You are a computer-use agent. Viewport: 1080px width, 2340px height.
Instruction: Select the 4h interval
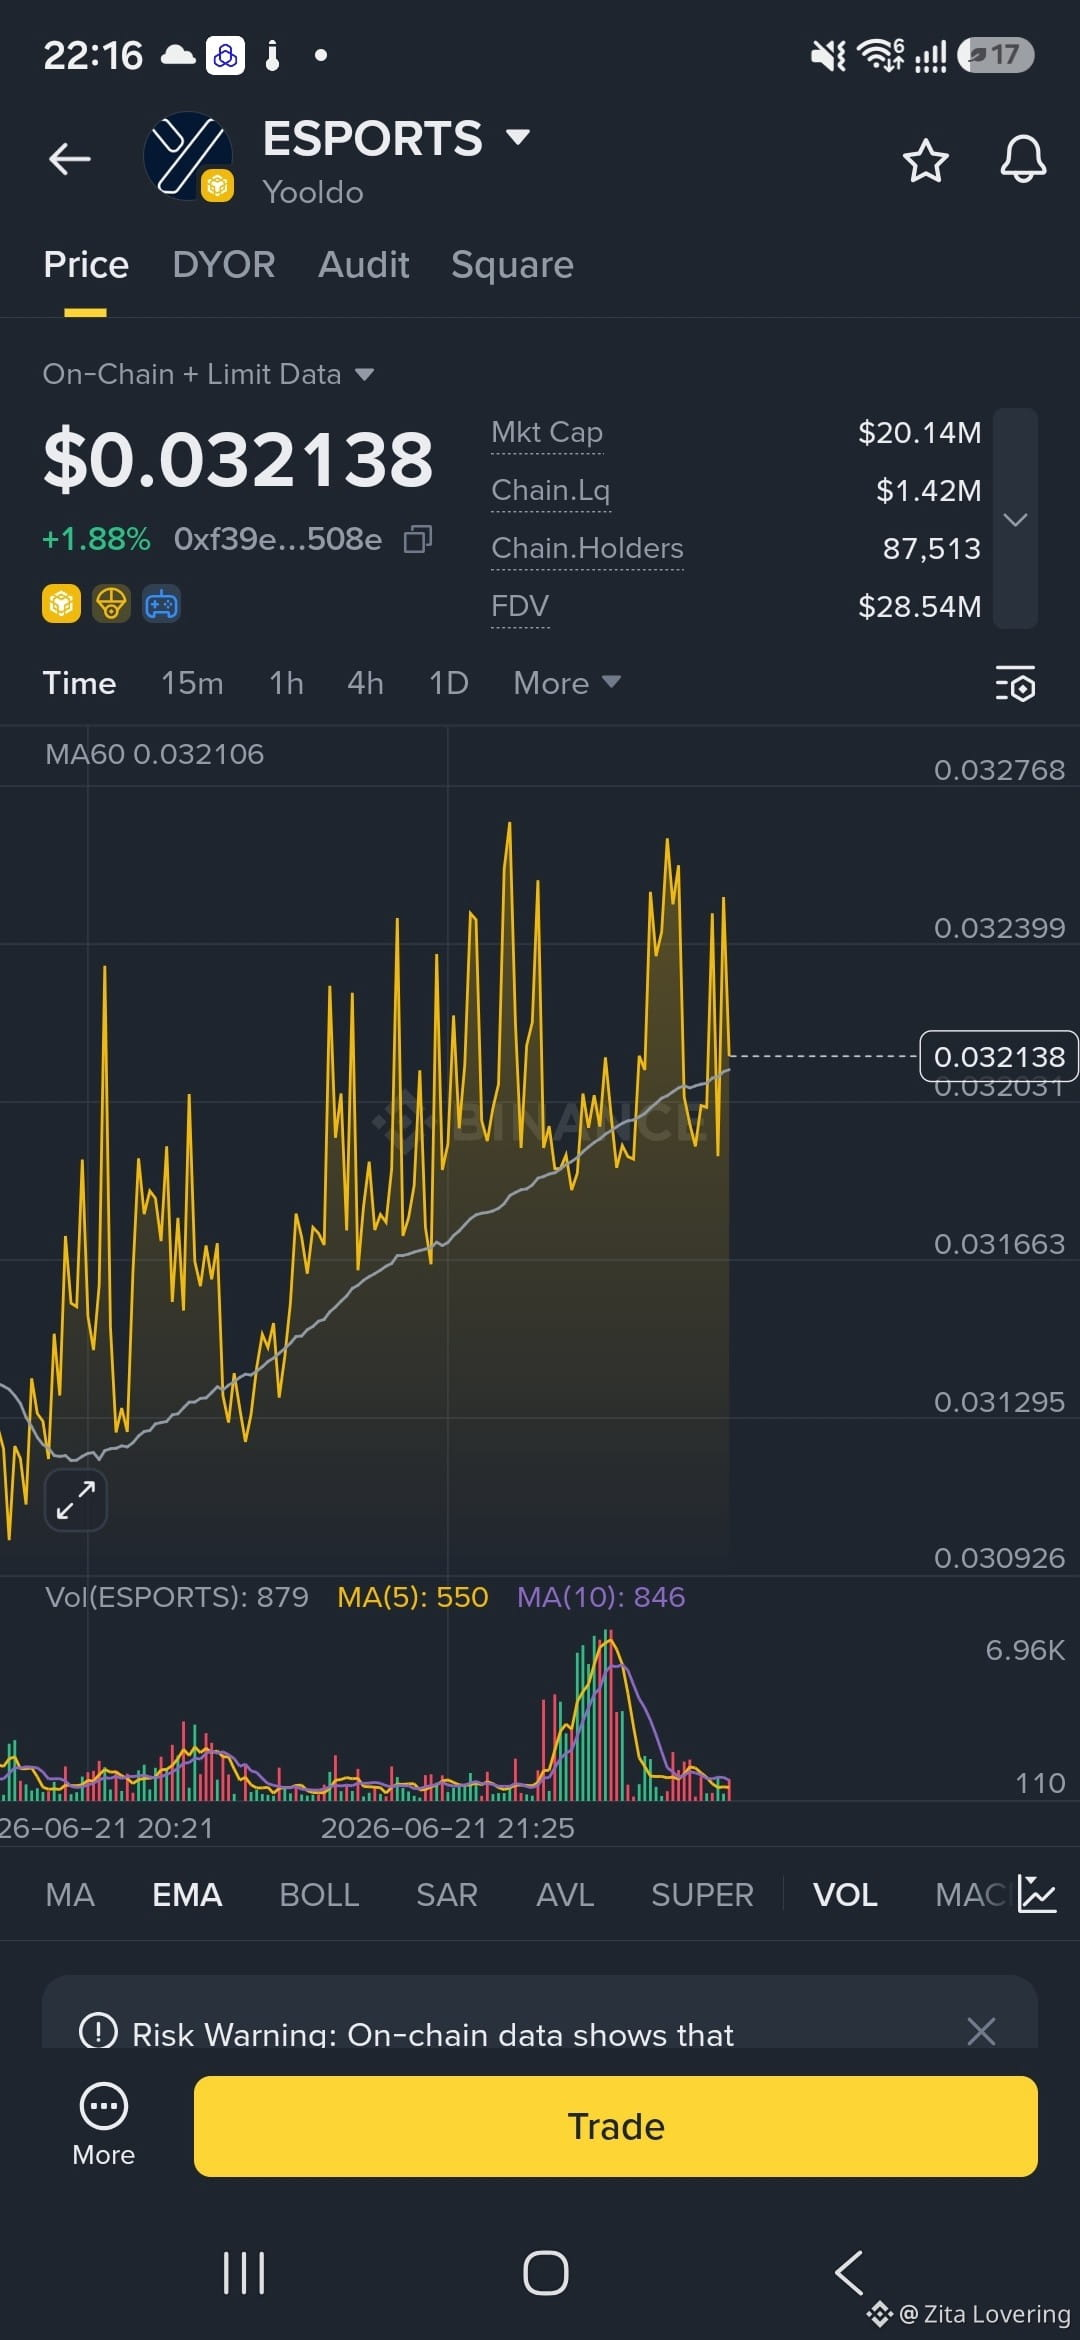coord(365,683)
